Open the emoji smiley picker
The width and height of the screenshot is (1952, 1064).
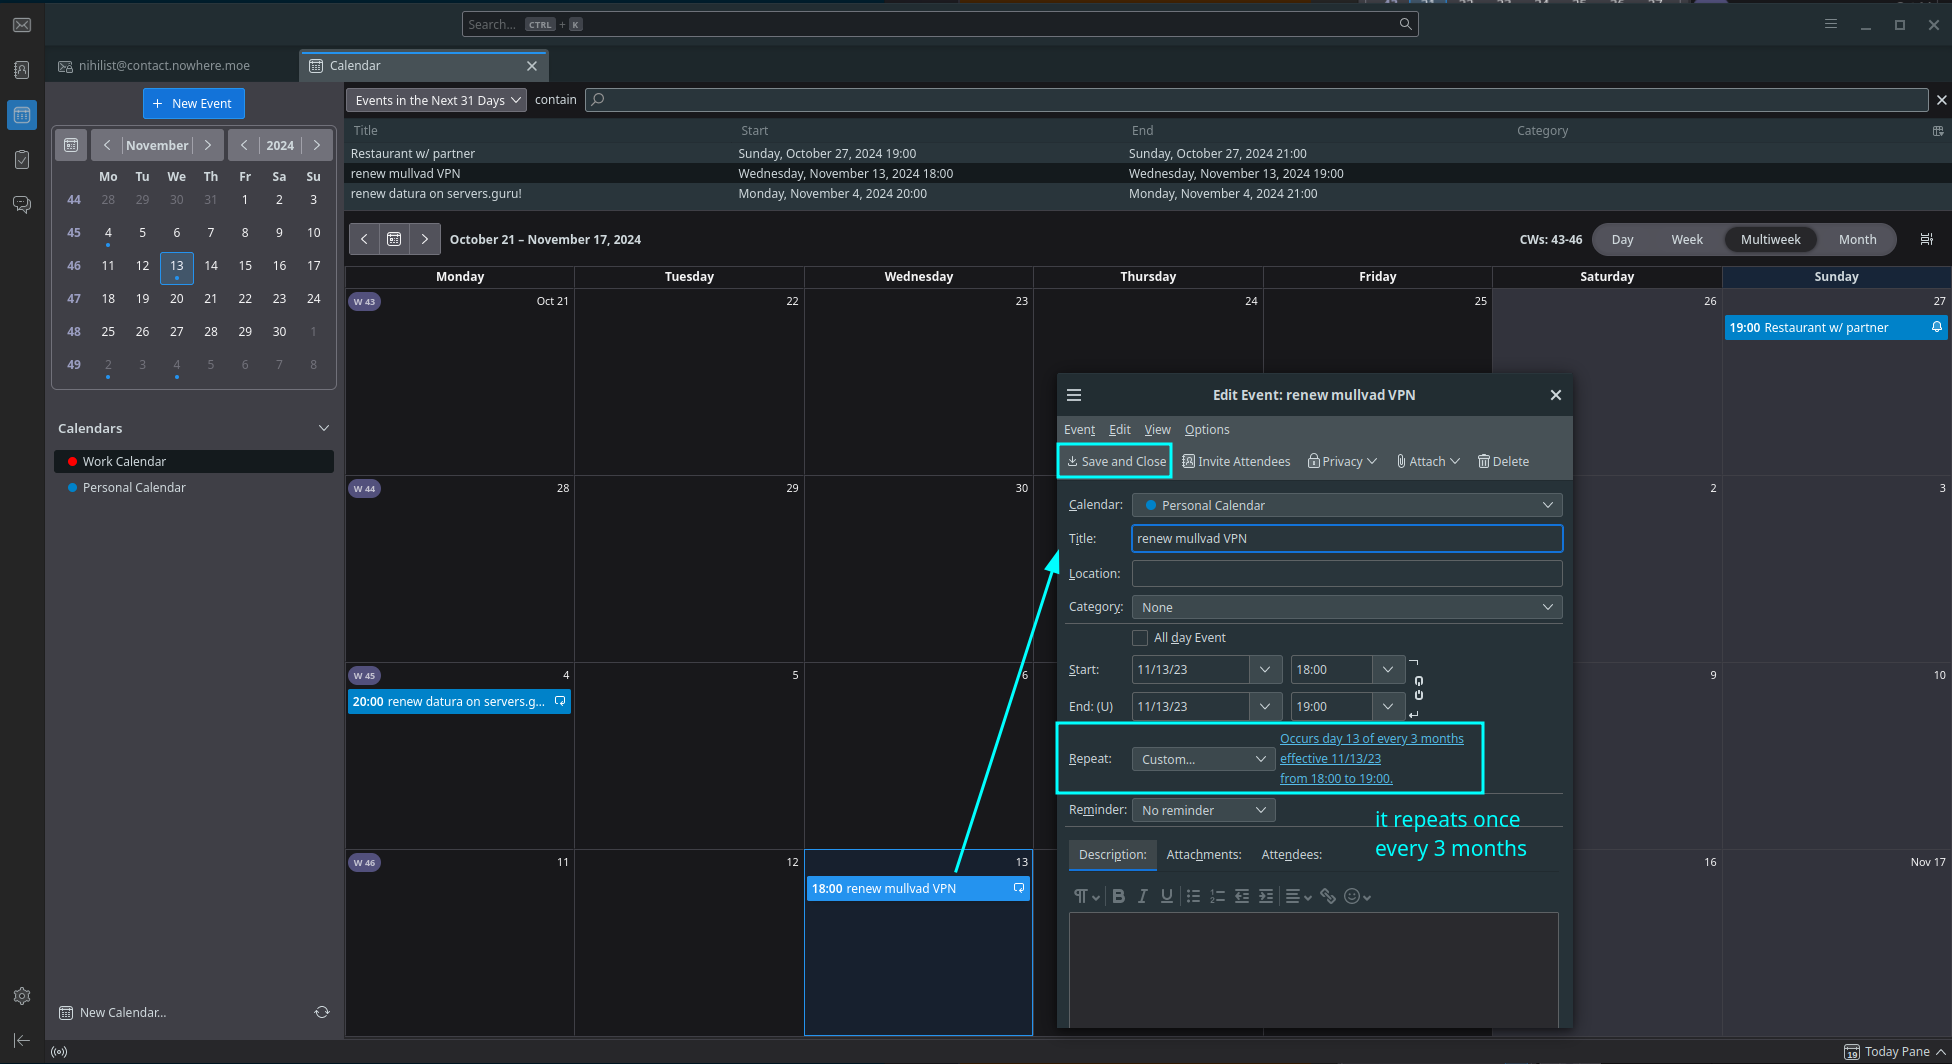(1357, 896)
